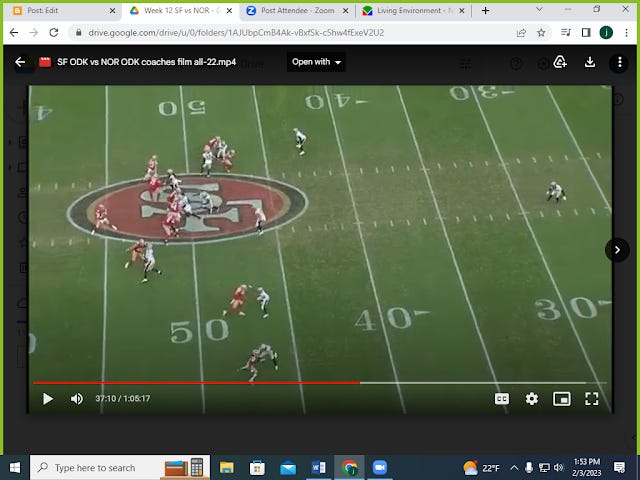Click Chrome icon in taskbar
The height and width of the screenshot is (480, 640).
[x=349, y=468]
